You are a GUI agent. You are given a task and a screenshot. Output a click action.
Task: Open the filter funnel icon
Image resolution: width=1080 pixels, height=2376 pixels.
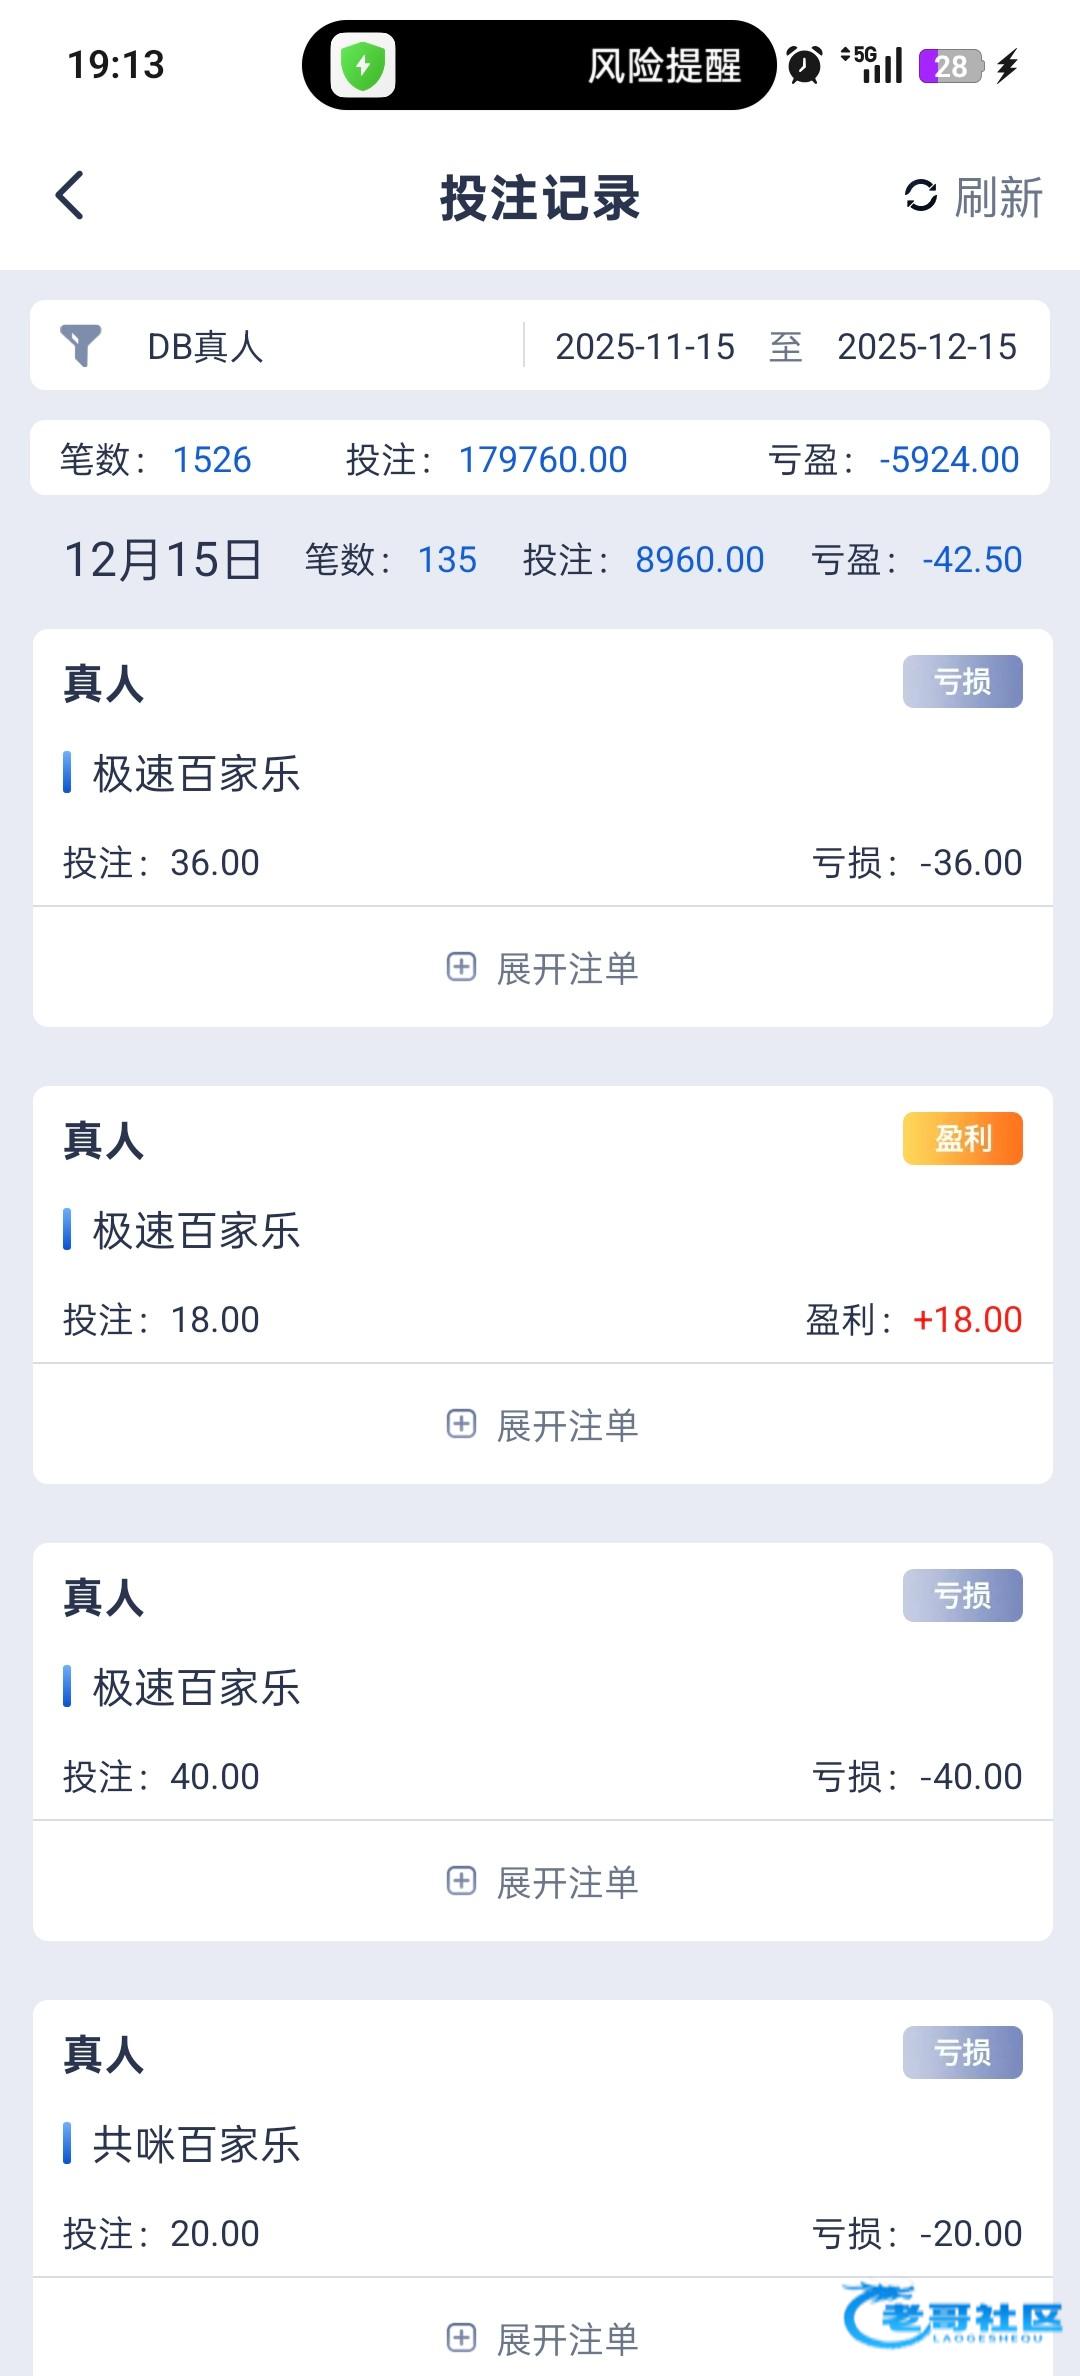point(81,346)
